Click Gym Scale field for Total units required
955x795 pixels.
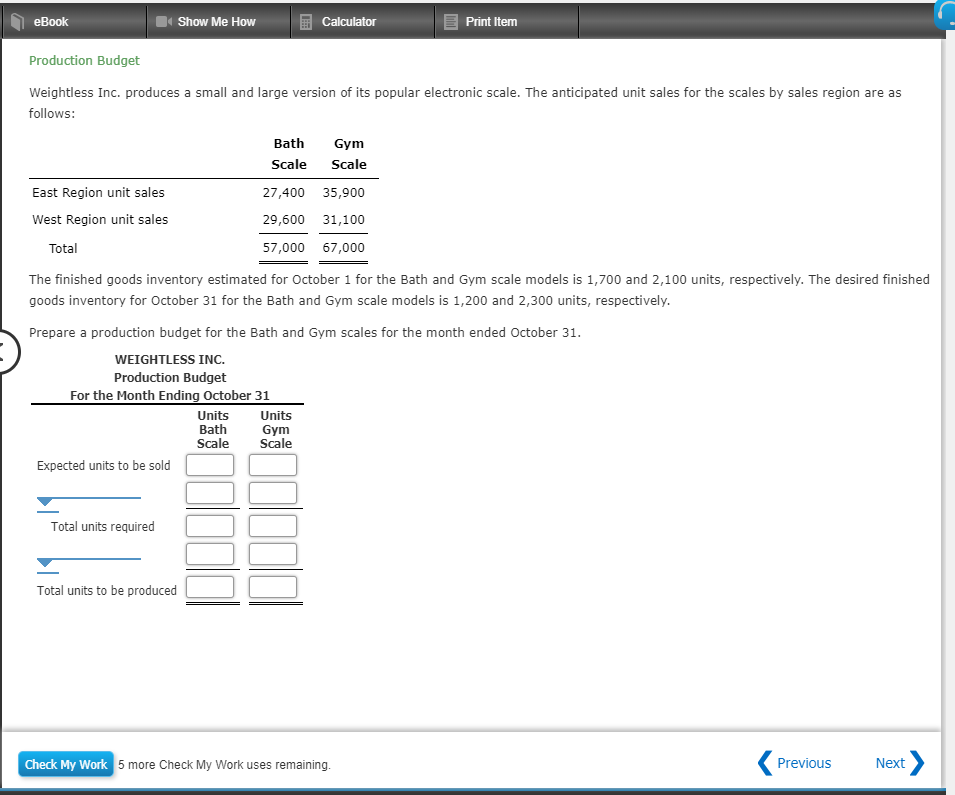[273, 526]
